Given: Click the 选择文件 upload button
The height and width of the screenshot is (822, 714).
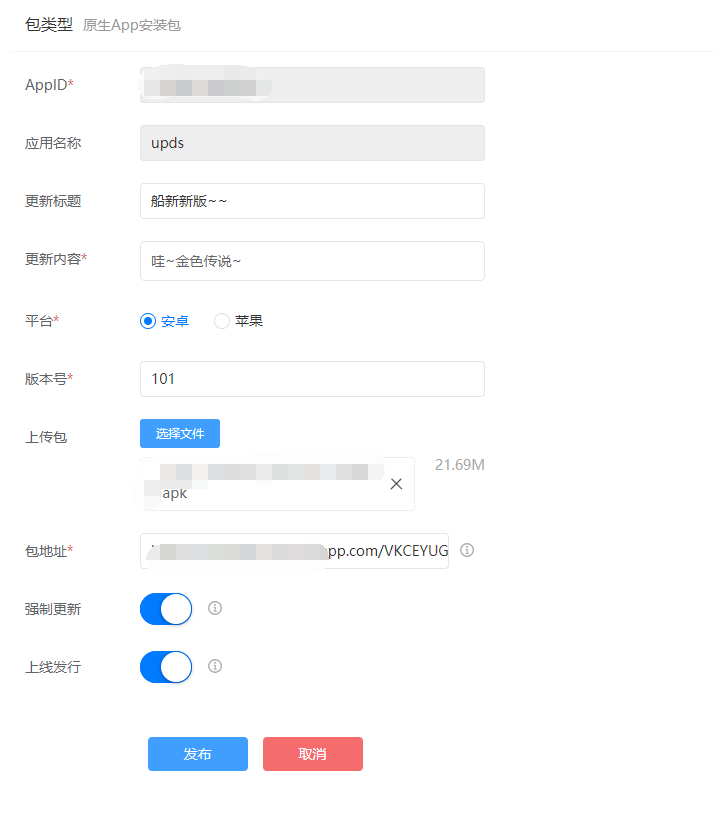Looking at the screenshot, I should [180, 434].
